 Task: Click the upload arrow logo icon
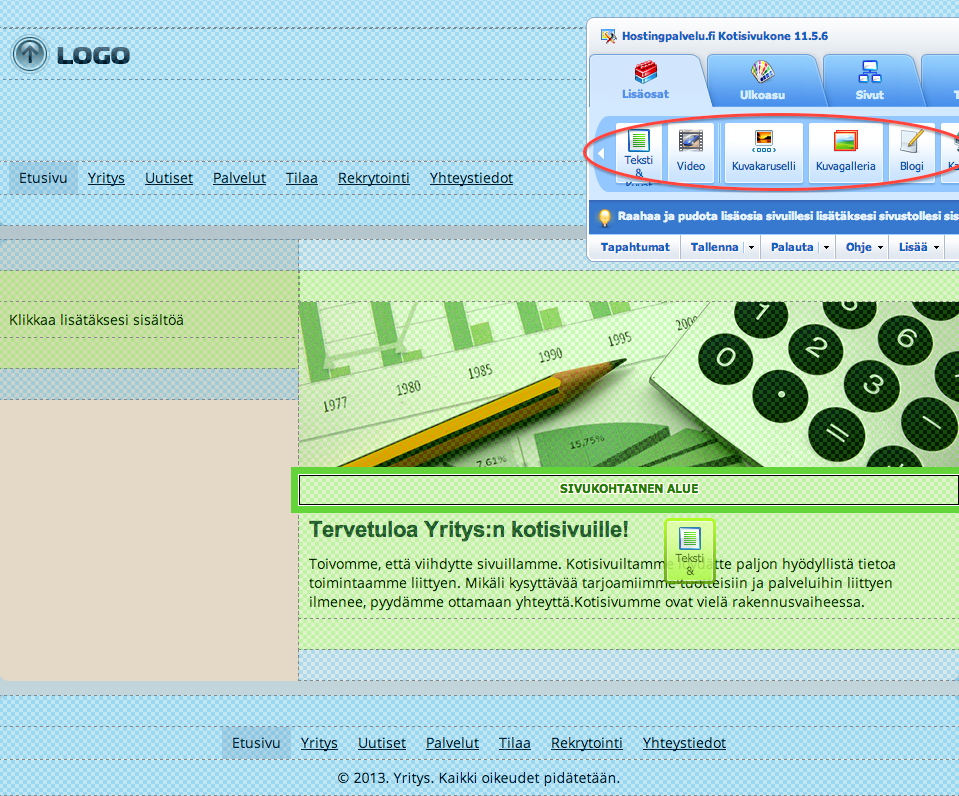point(31,53)
